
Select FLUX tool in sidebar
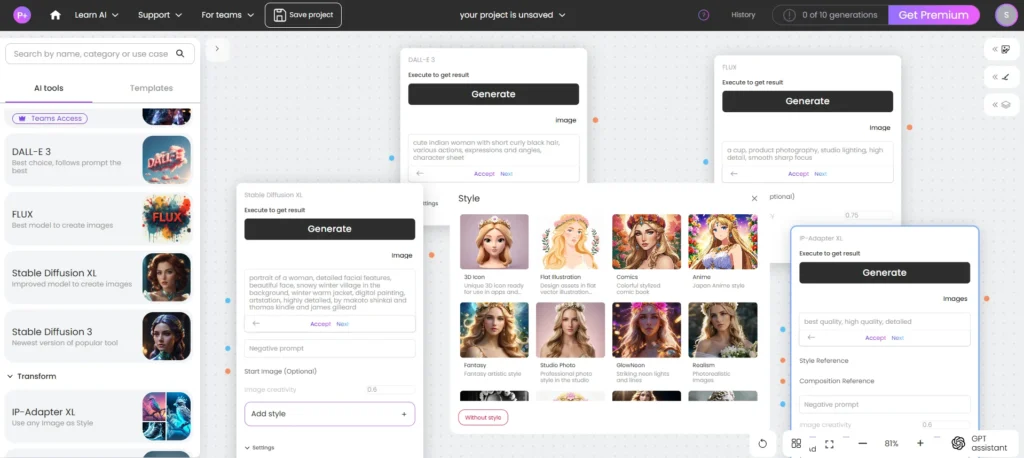coord(99,219)
